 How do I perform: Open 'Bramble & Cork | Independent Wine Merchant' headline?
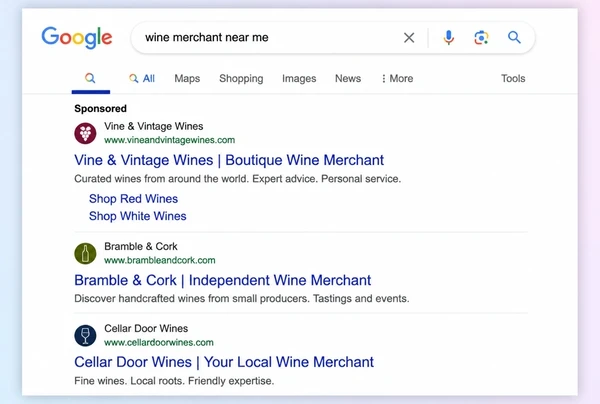point(223,280)
